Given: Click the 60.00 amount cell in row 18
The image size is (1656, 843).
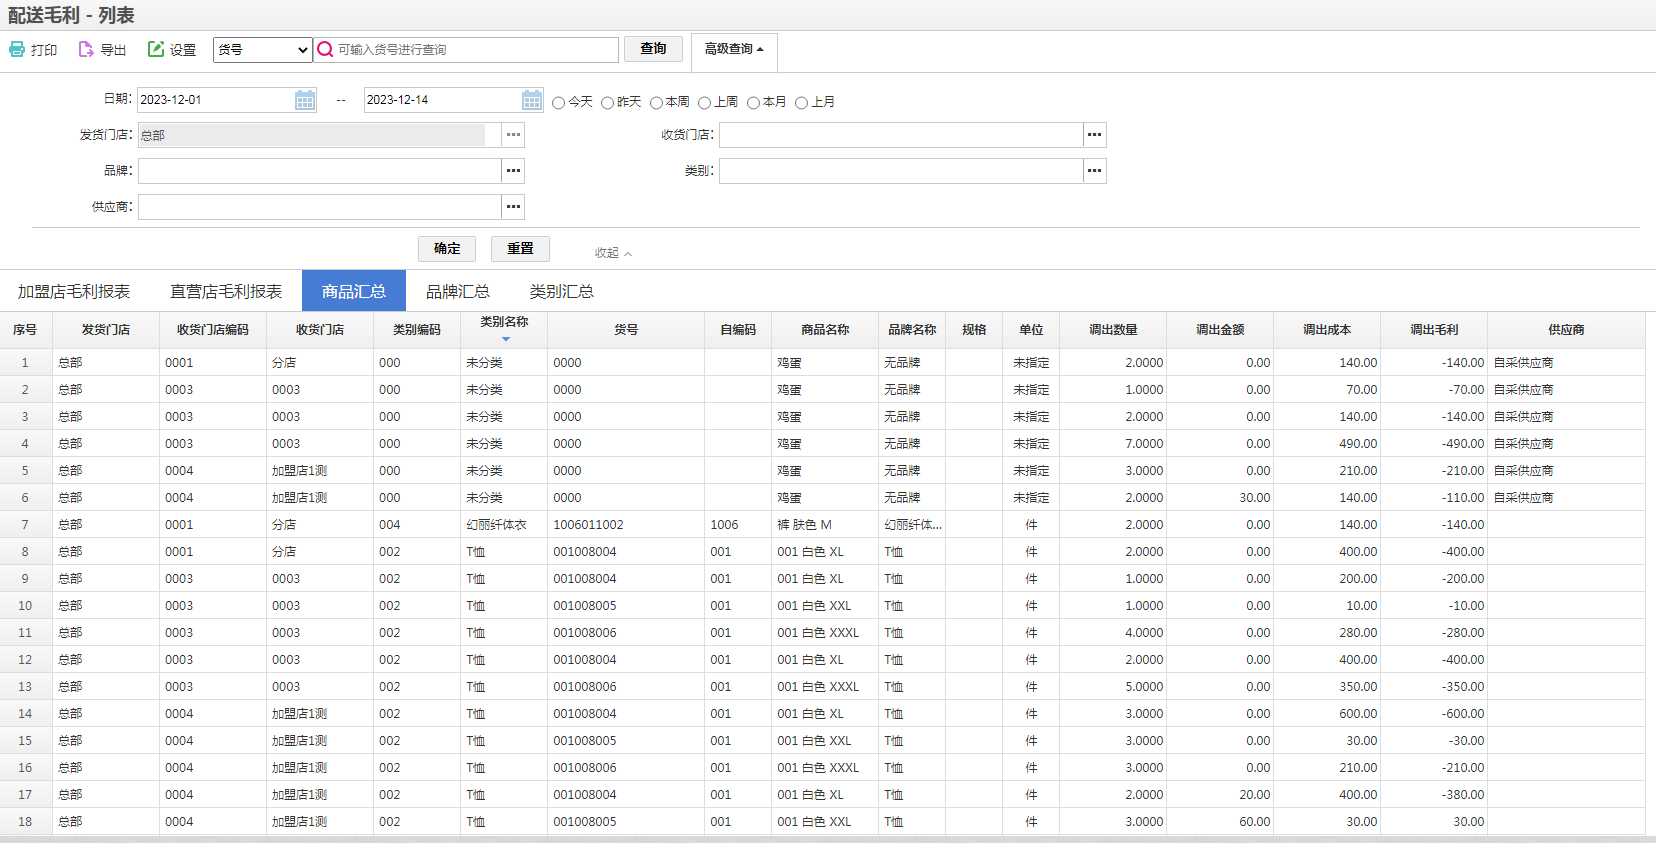Looking at the screenshot, I should tap(1220, 822).
